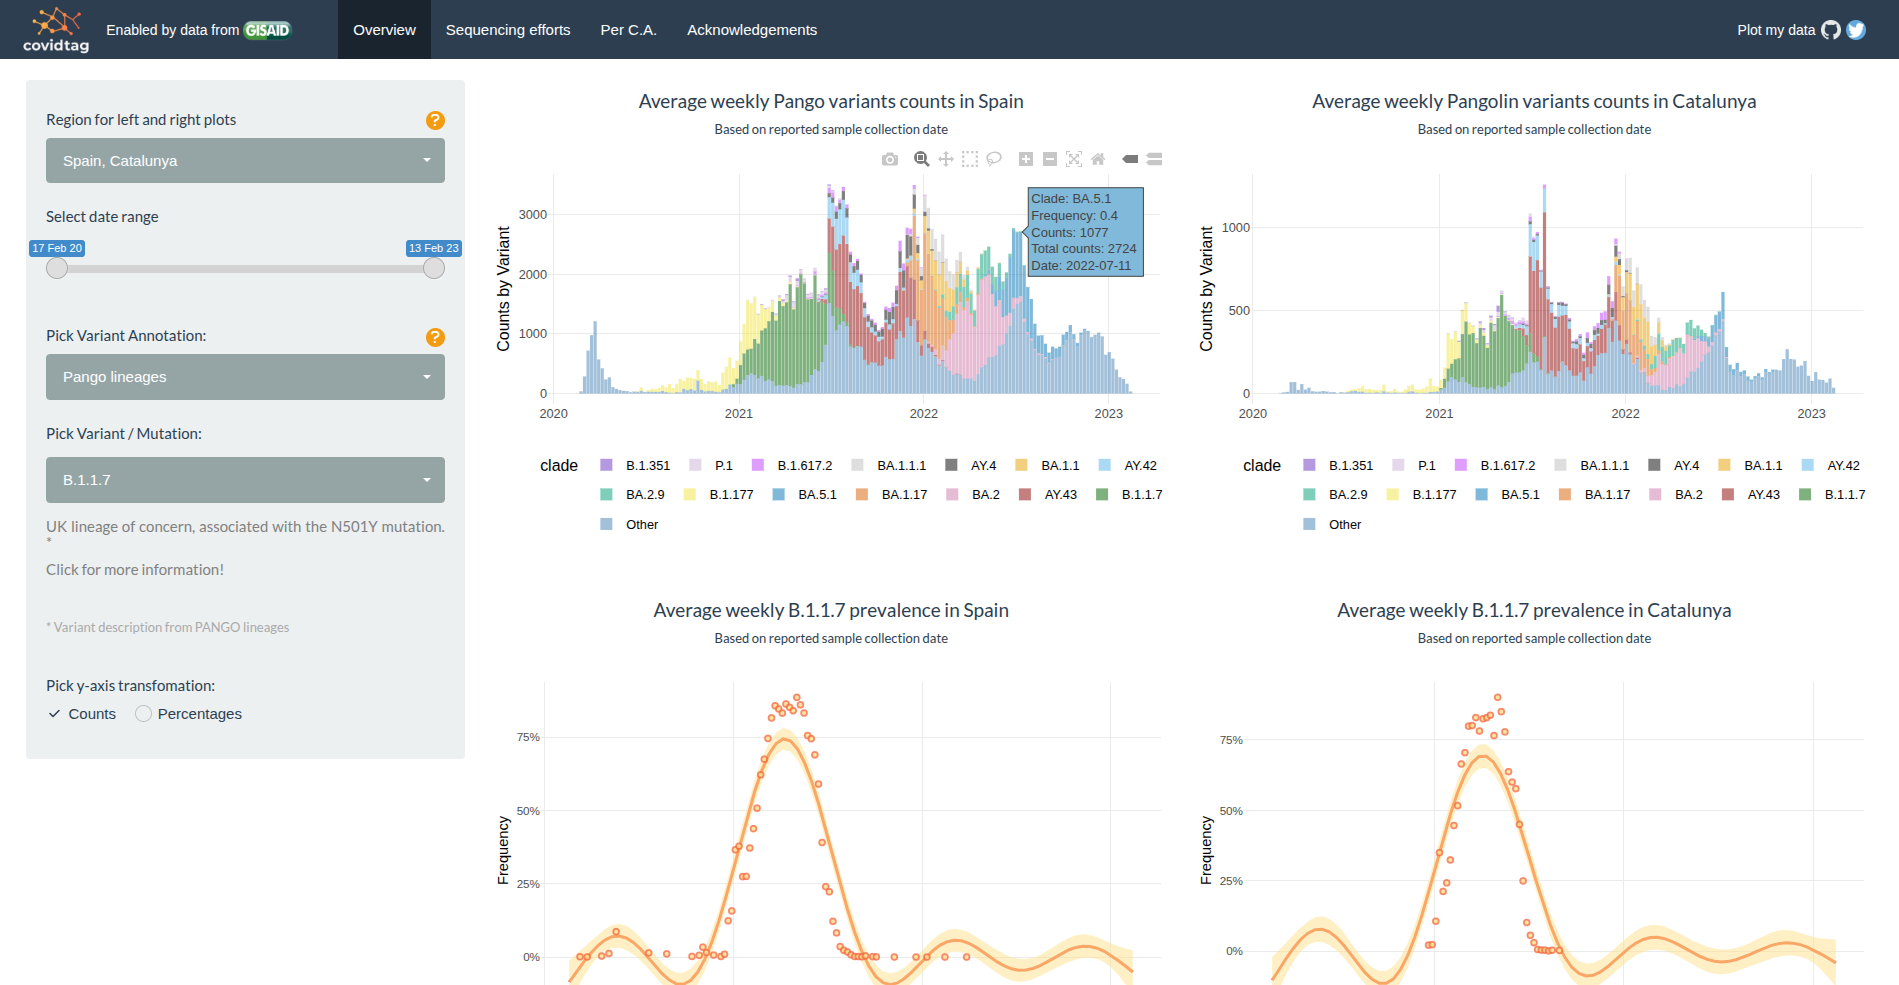Click the covidtag logo
The image size is (1899, 985).
pos(55,29)
